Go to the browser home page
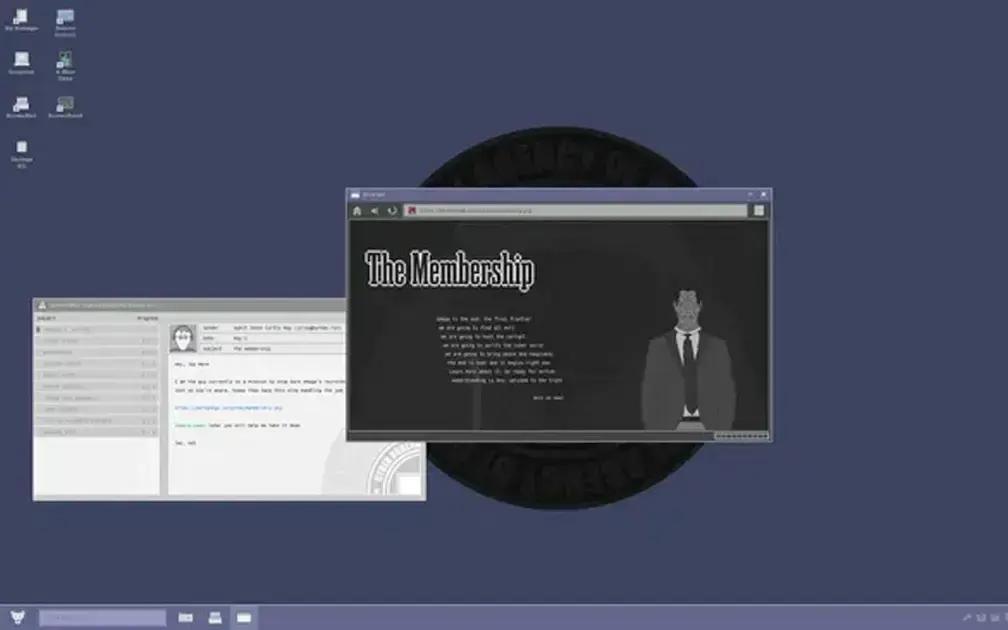This screenshot has width=1008, height=630. pyautogui.click(x=357, y=211)
